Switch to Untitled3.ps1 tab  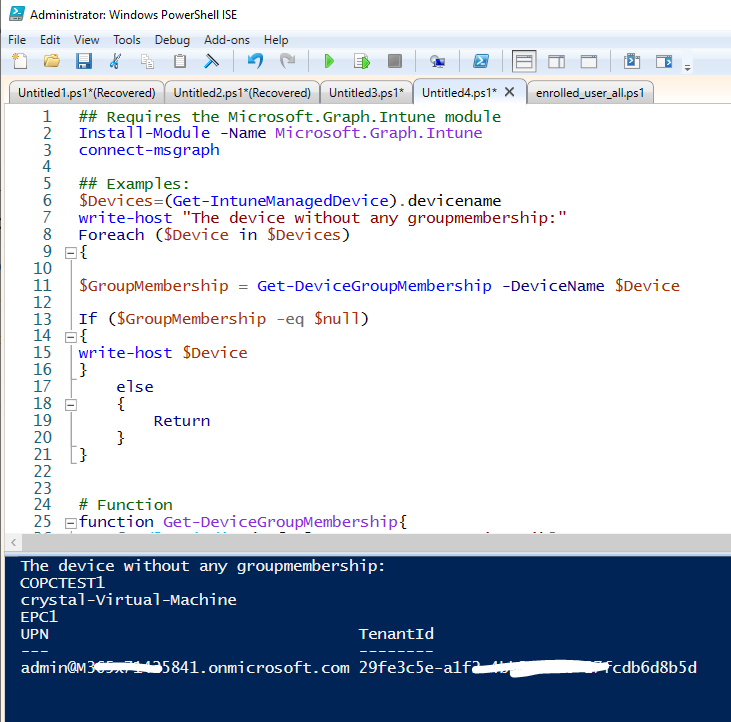(366, 93)
